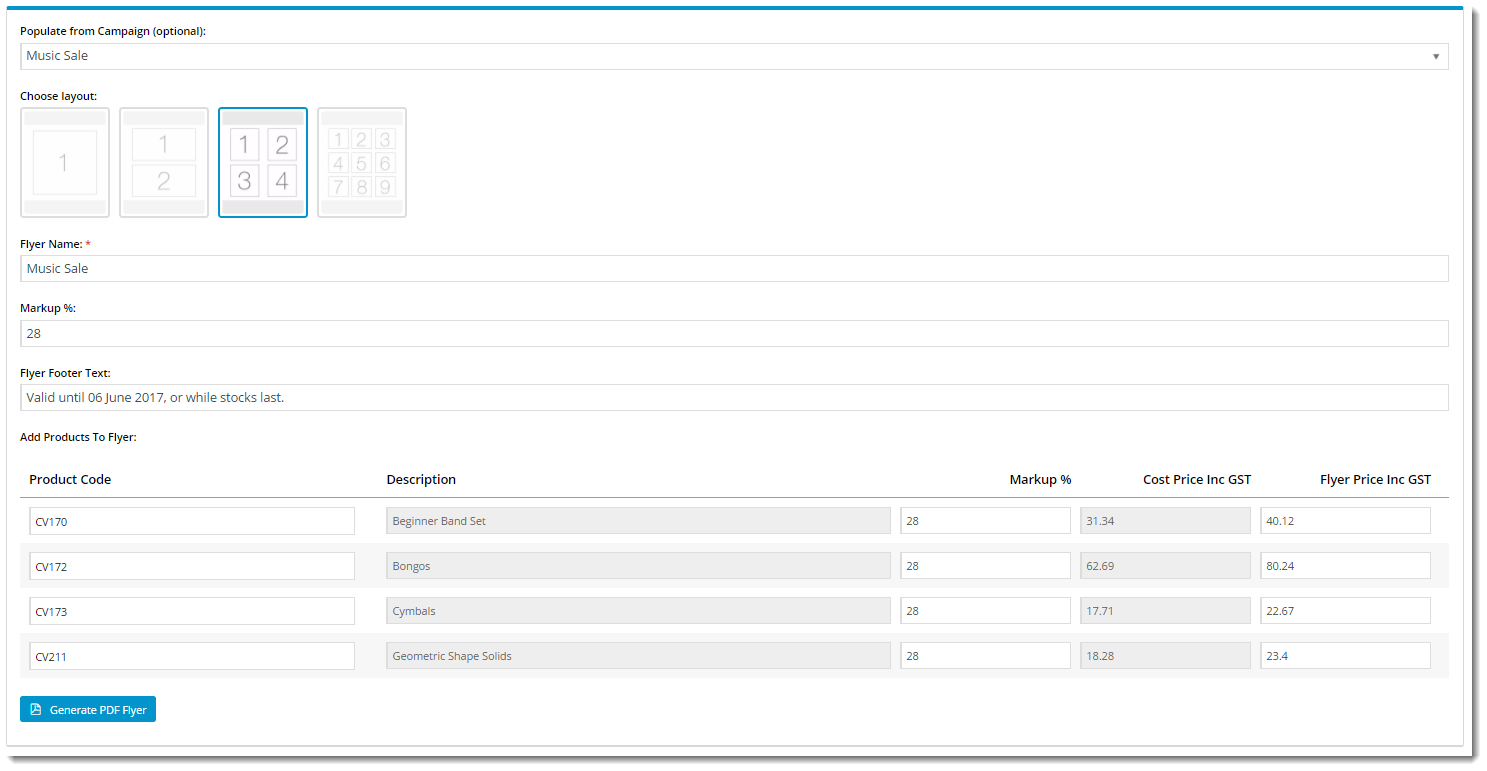Edit markup field in Geometric Shape Solids row

pyautogui.click(x=985, y=656)
